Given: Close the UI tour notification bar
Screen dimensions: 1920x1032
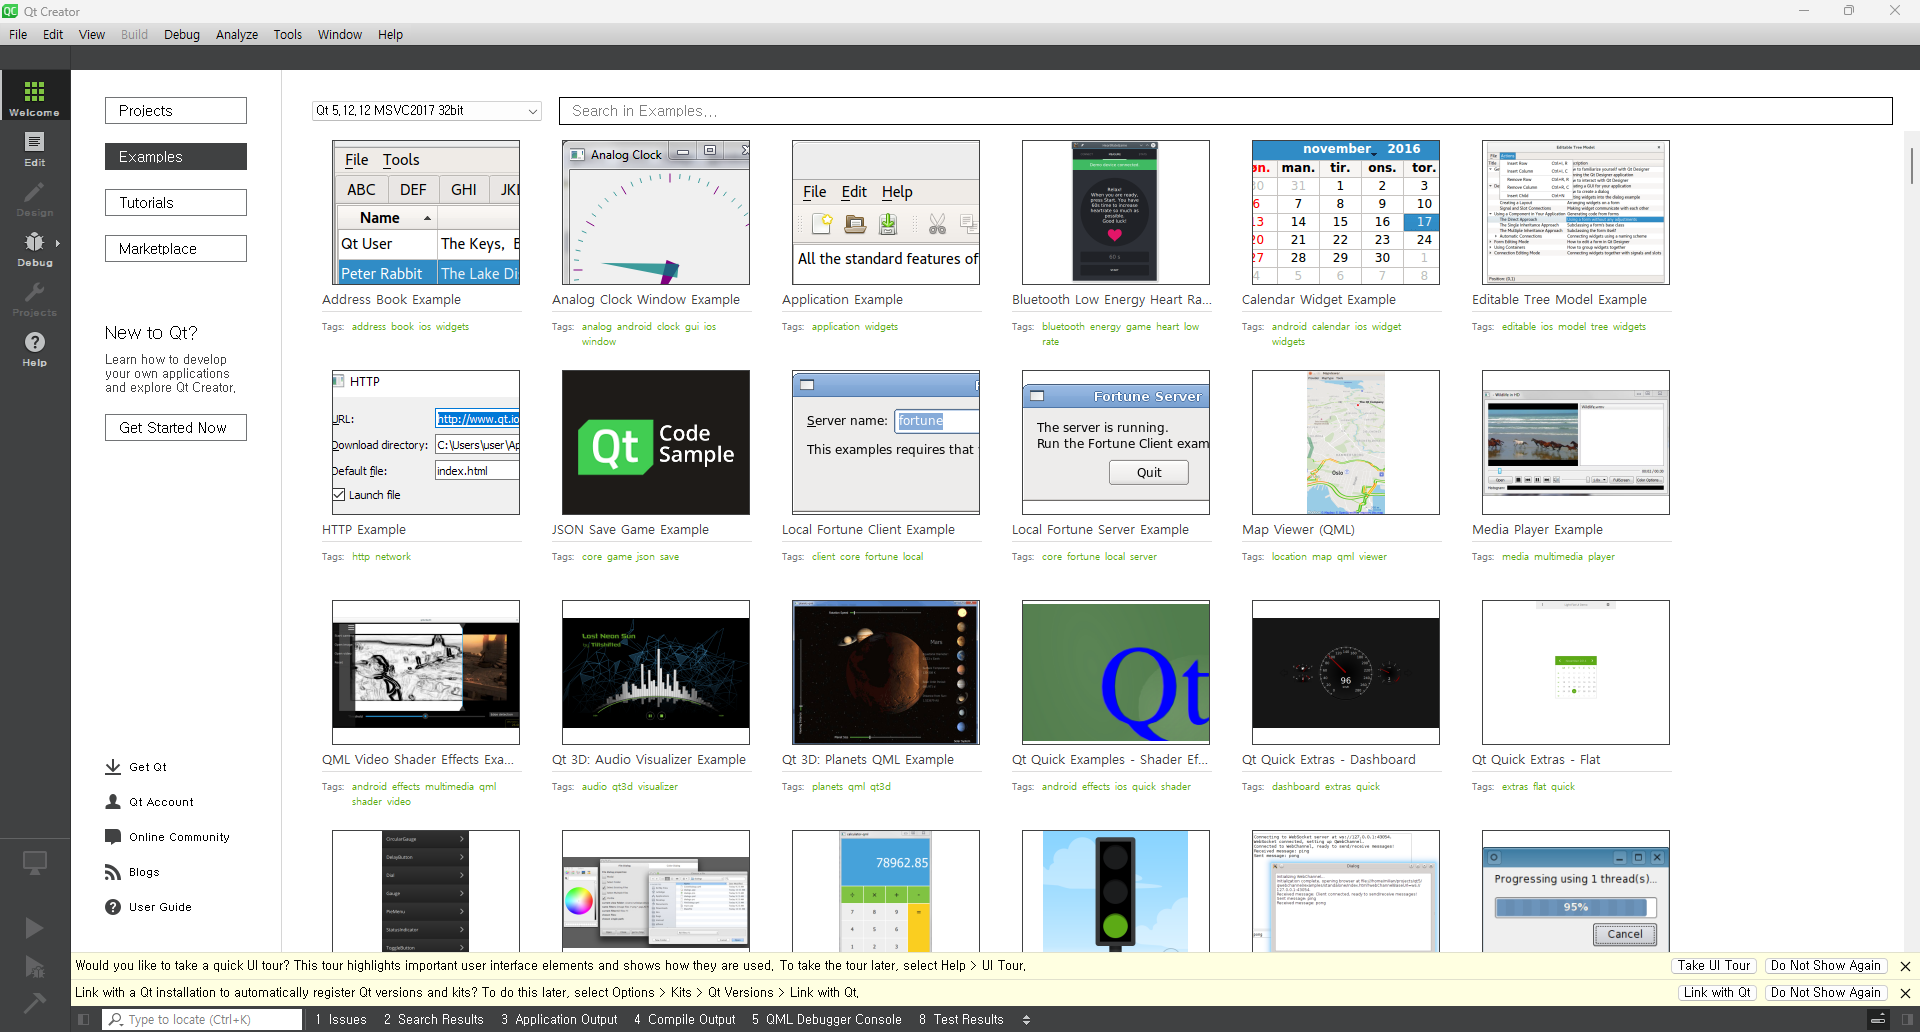Looking at the screenshot, I should 1905,966.
